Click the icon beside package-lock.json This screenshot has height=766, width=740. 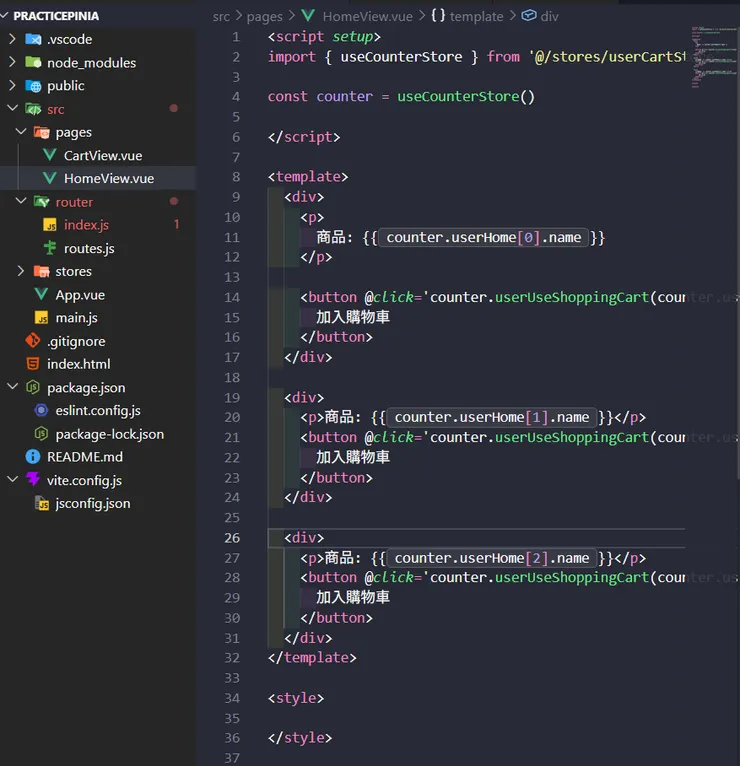tap(42, 434)
